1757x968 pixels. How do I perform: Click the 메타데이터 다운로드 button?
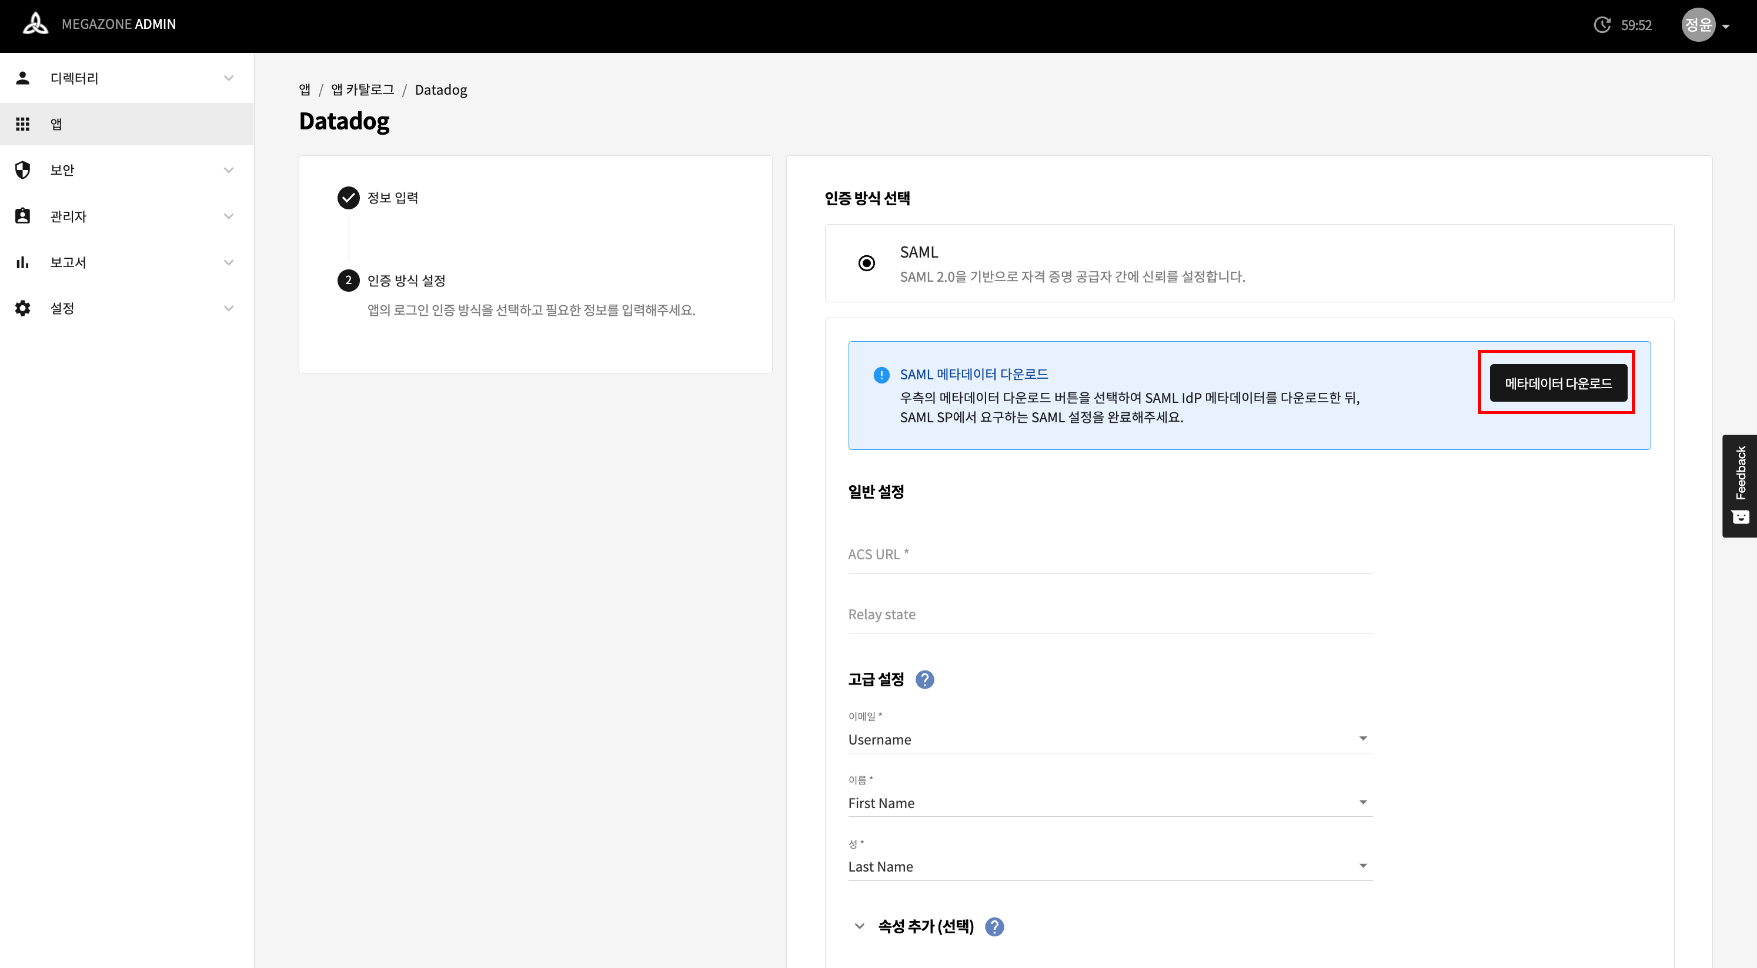pyautogui.click(x=1558, y=383)
